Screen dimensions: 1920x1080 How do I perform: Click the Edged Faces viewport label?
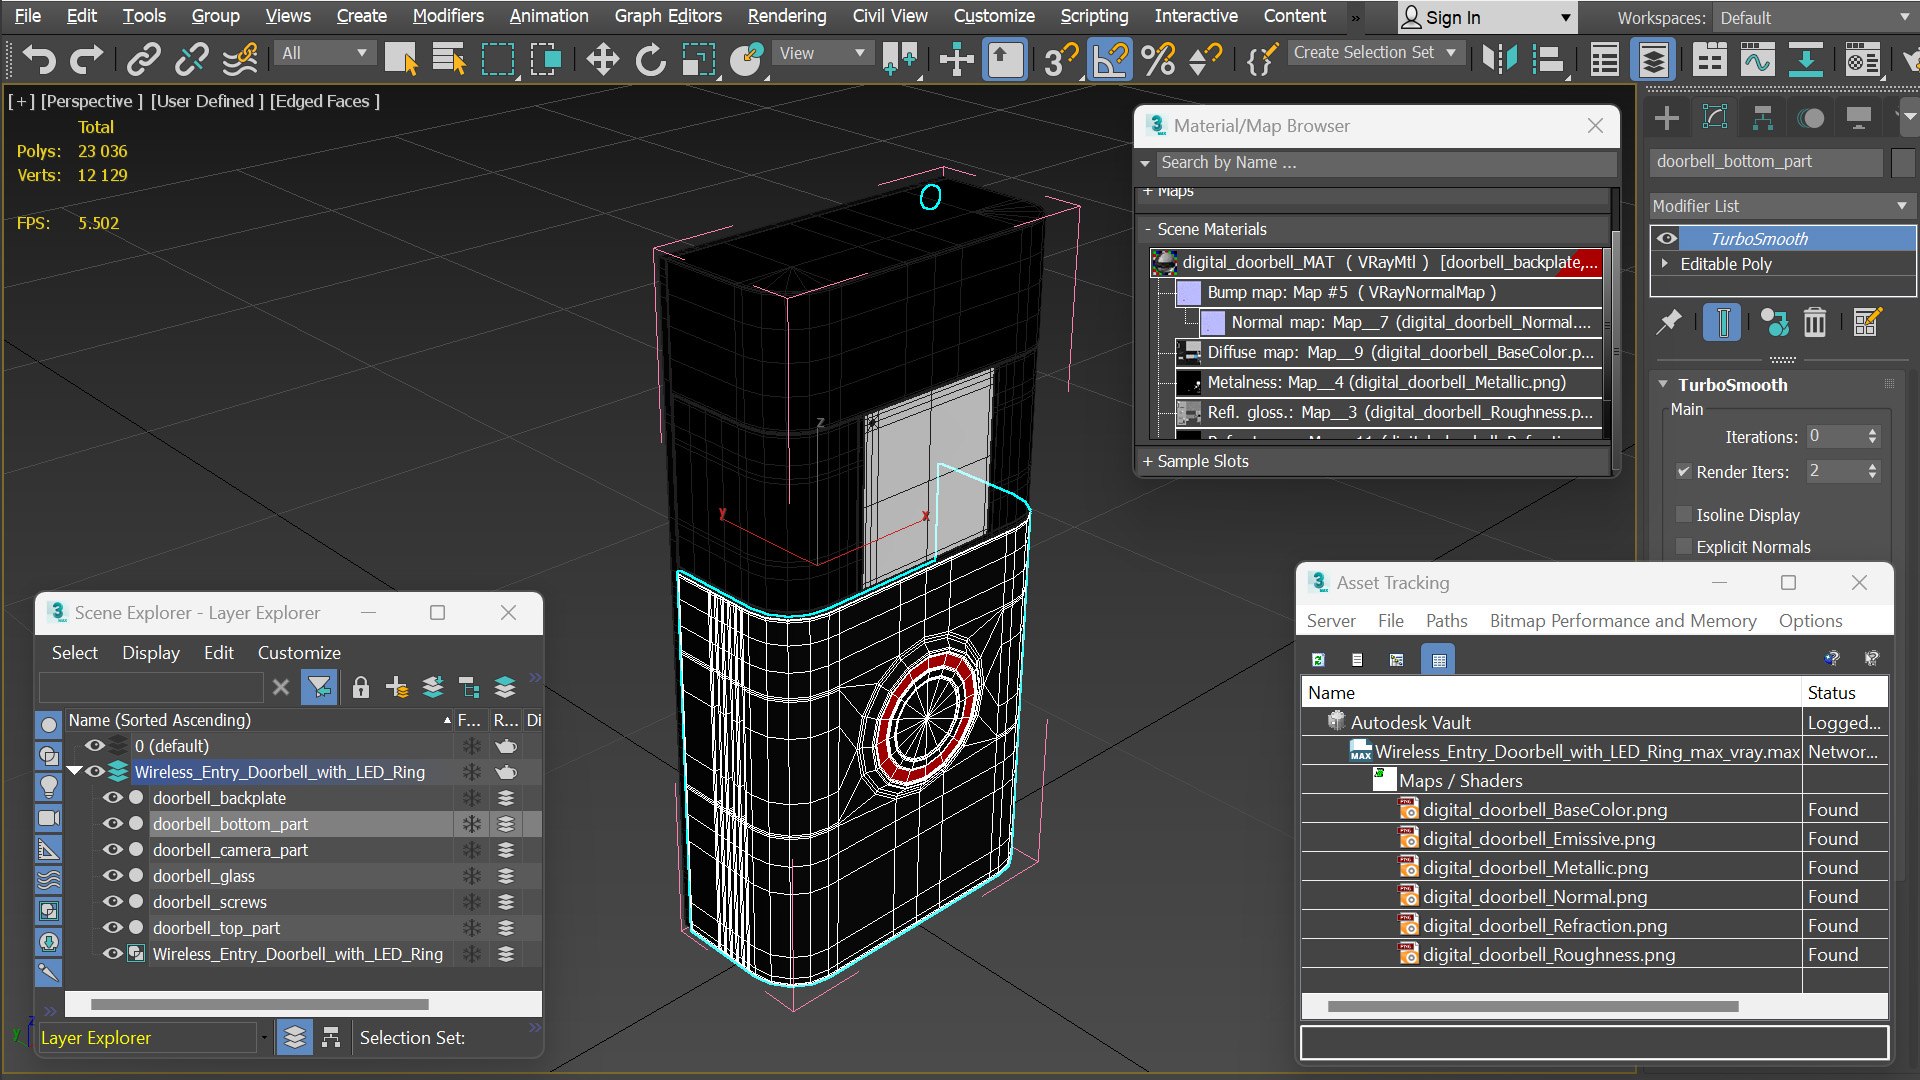[325, 101]
